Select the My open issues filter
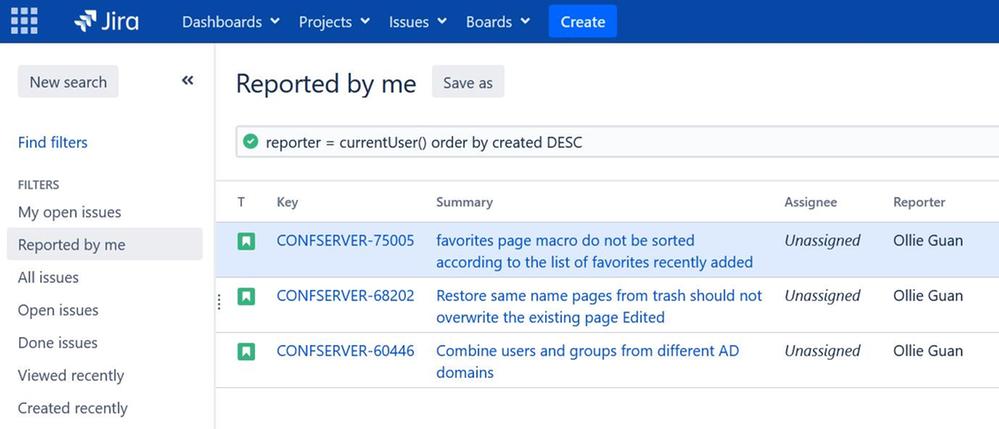Screen dimensions: 999x429 [x=69, y=212]
